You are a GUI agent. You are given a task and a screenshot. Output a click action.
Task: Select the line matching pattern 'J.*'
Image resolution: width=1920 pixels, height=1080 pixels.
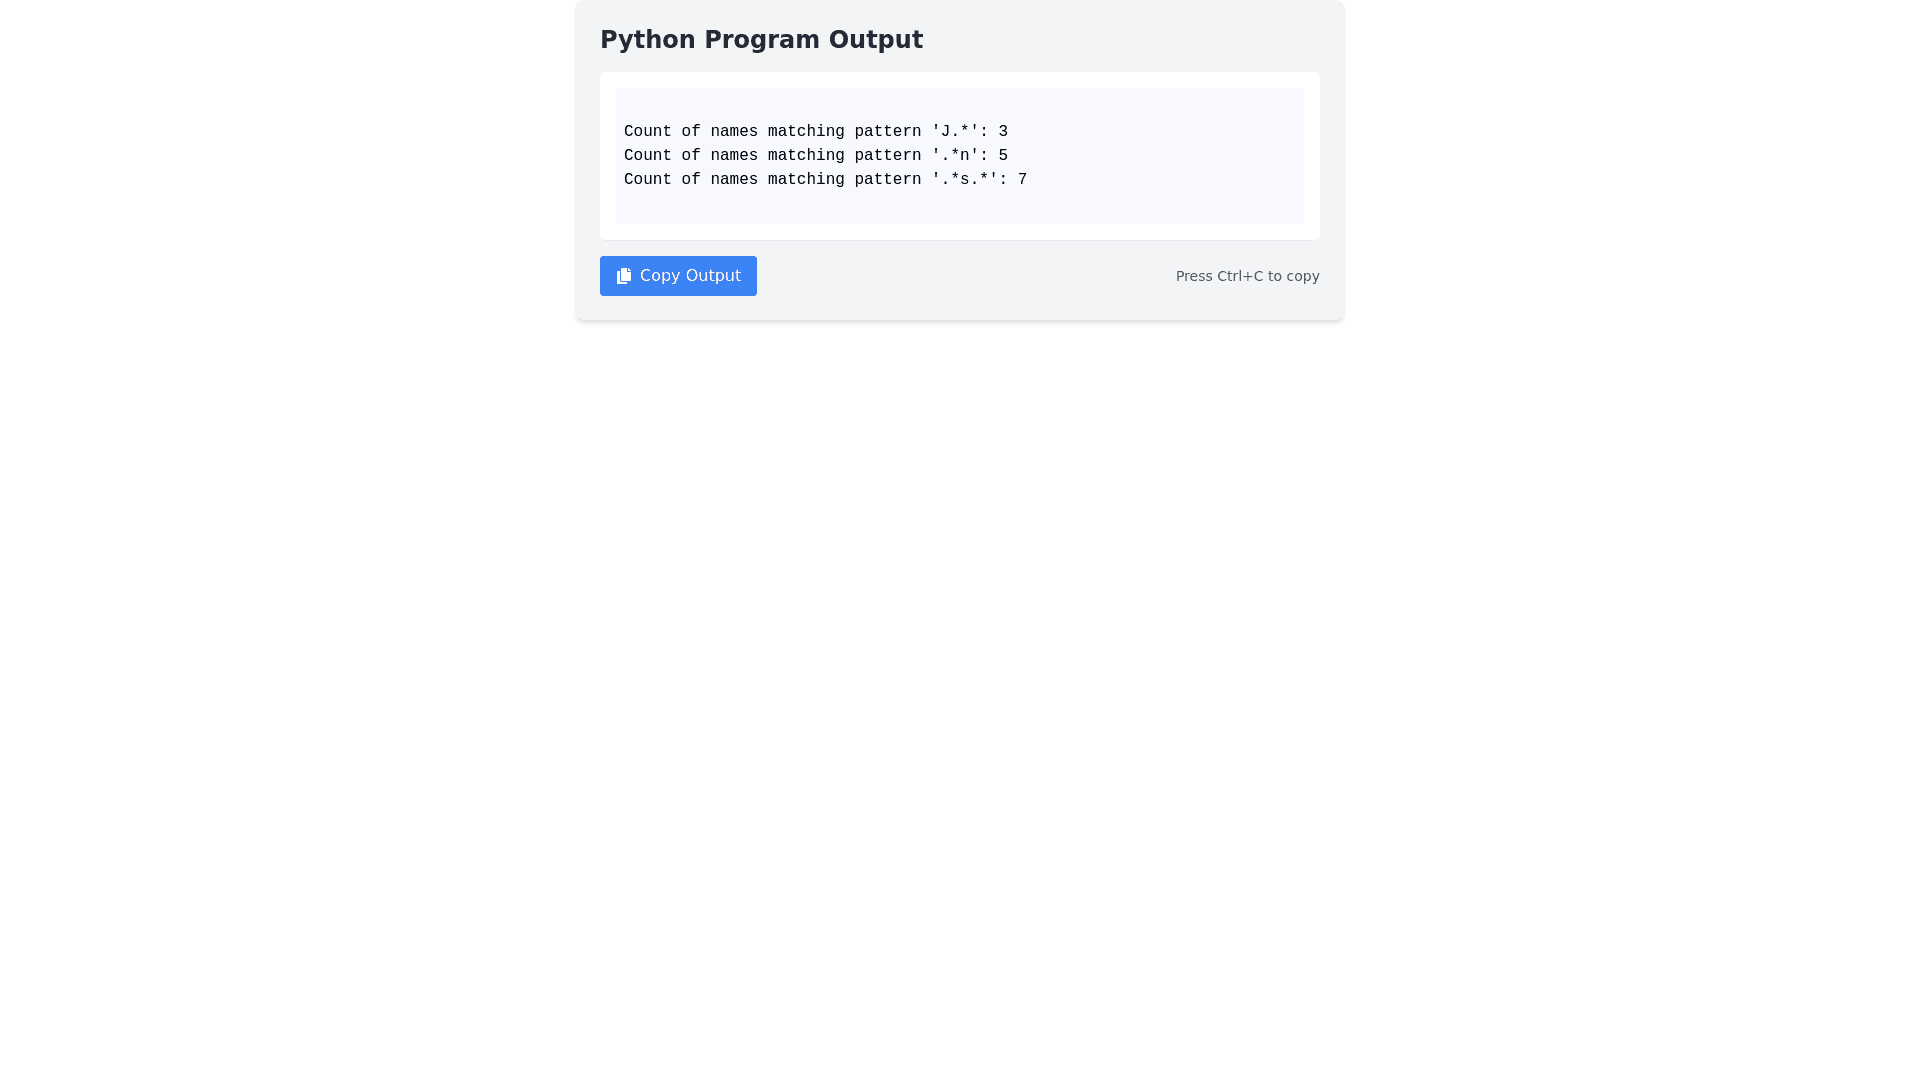pyautogui.click(x=815, y=131)
